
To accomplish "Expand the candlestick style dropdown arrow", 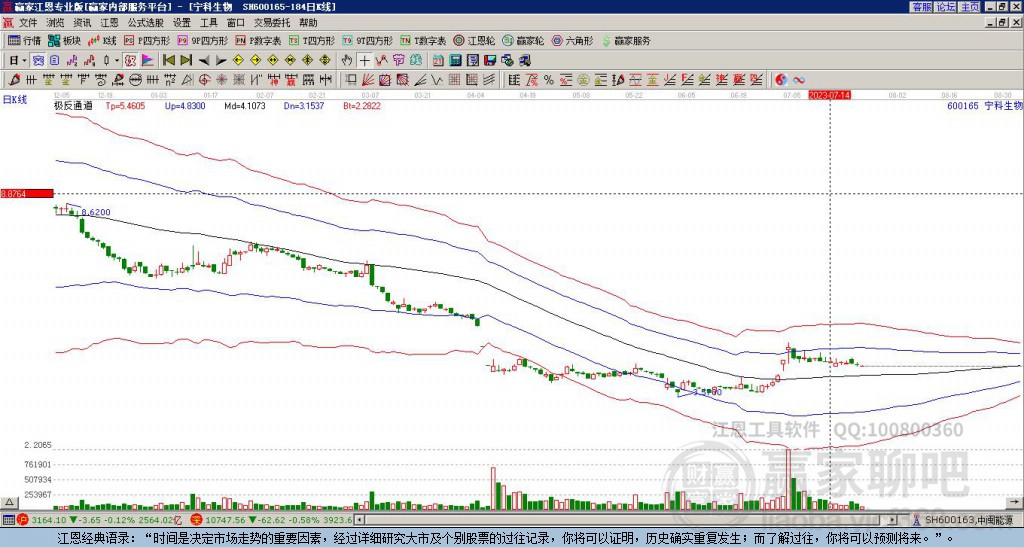I will point(117,60).
